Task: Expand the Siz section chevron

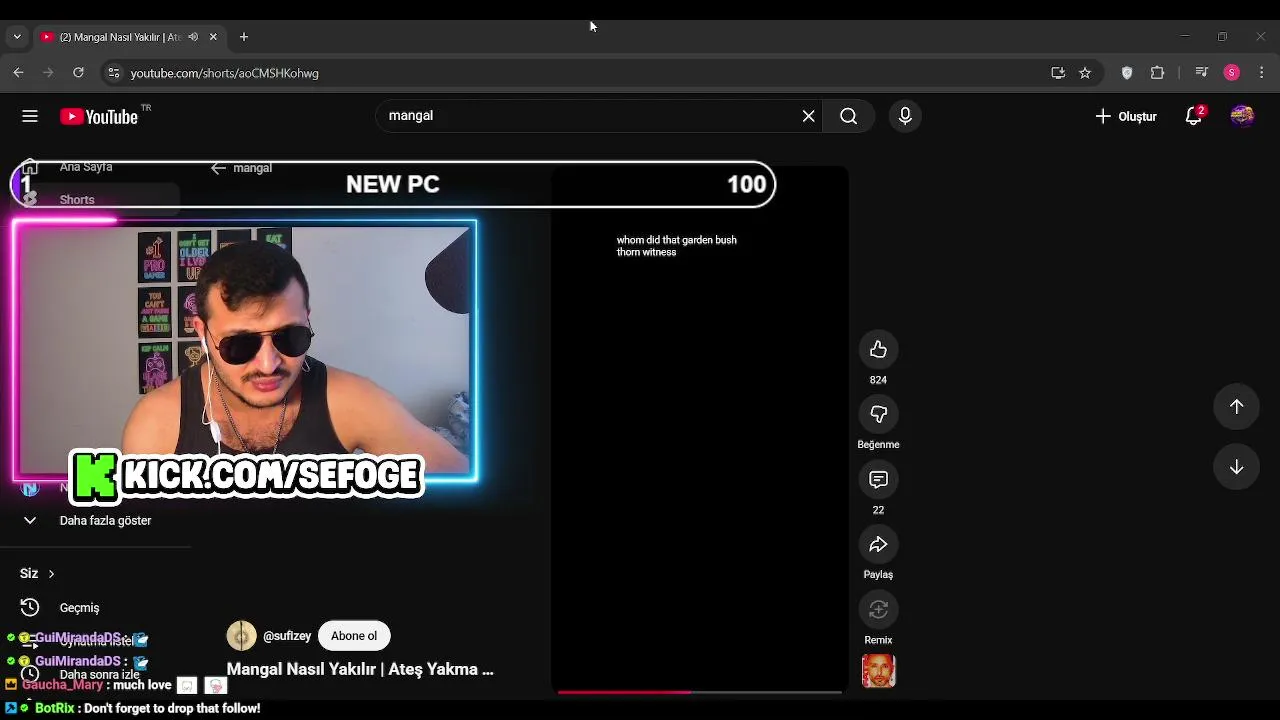Action: click(51, 573)
